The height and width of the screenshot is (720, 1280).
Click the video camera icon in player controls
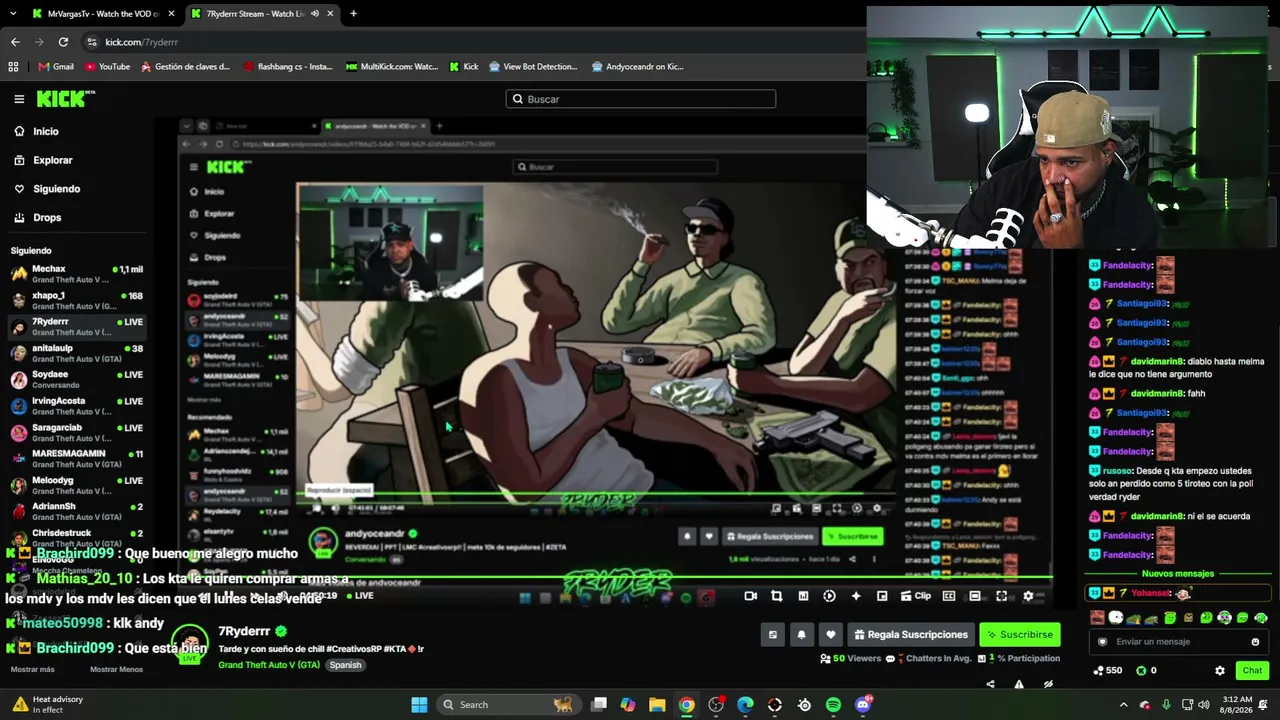click(751, 596)
